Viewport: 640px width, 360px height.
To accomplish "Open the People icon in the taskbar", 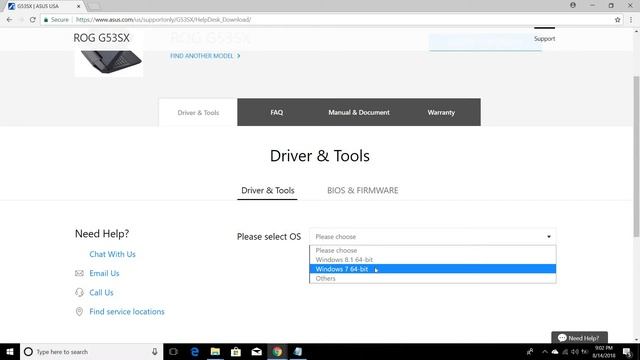I will click(x=530, y=352).
